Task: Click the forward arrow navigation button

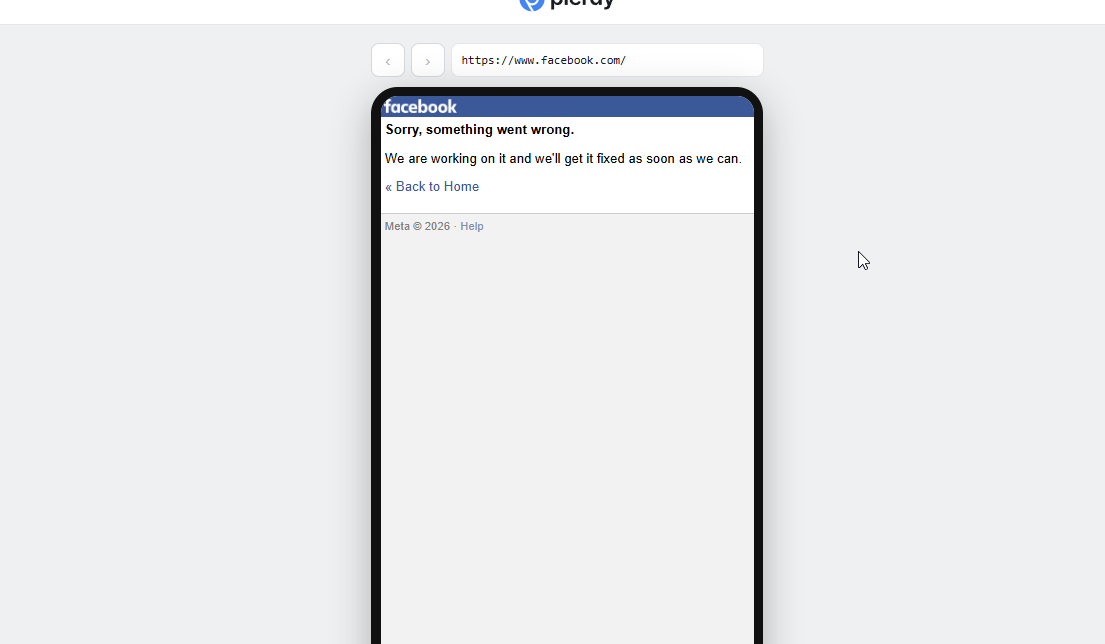Action: (x=428, y=61)
